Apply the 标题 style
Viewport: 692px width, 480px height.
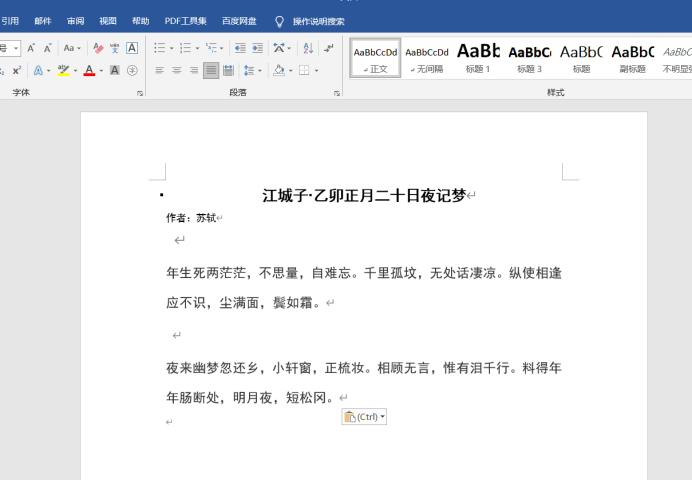coord(581,58)
